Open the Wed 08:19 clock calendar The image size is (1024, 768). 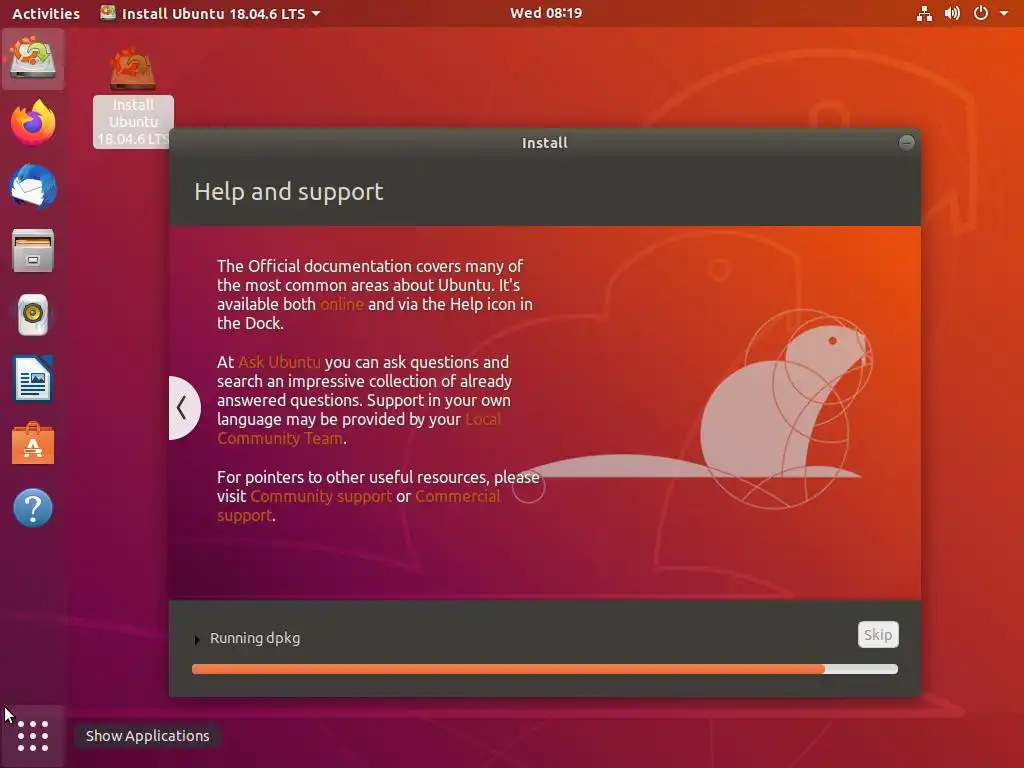click(545, 13)
